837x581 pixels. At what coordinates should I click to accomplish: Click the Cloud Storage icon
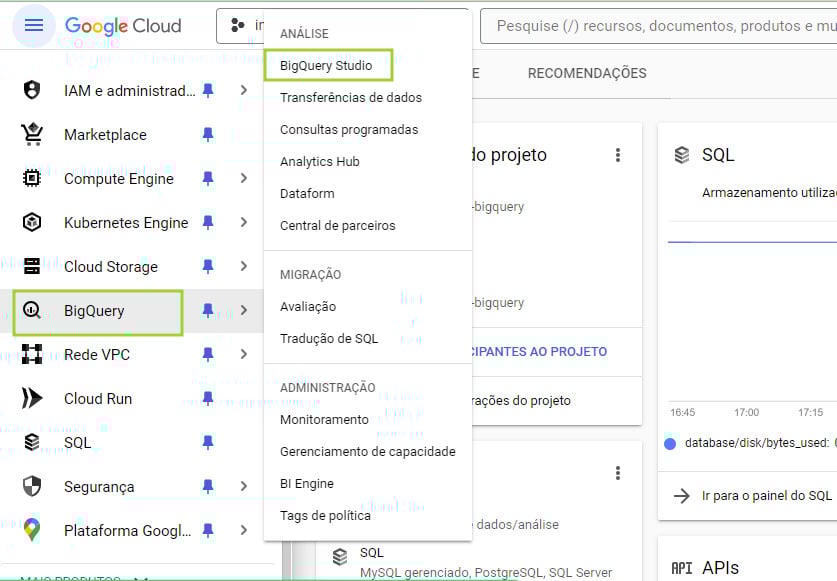[x=32, y=266]
